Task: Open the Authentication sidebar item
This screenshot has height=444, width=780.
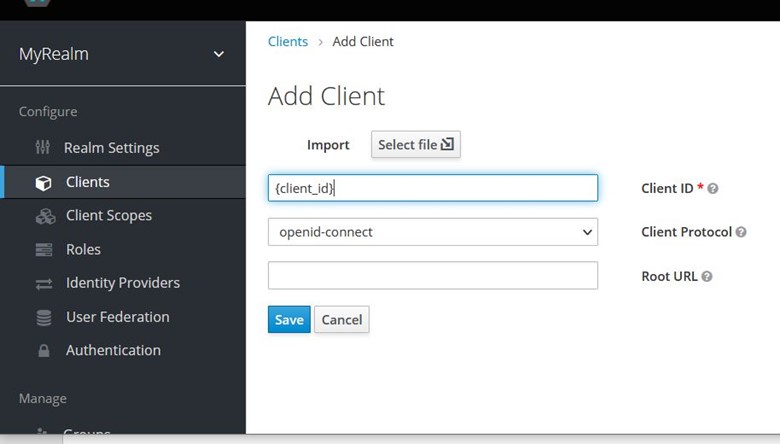Action: 113,350
